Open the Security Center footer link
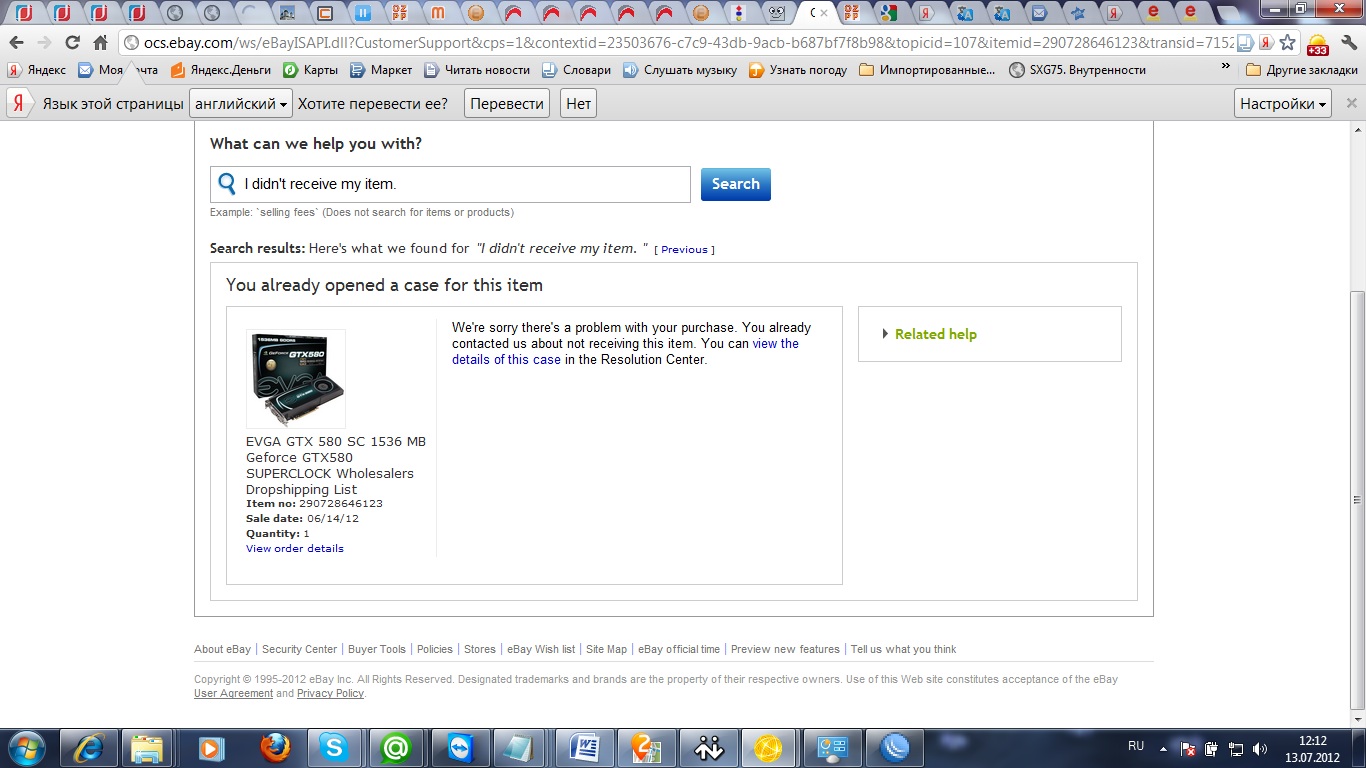Image resolution: width=1366 pixels, height=768 pixels. pyautogui.click(x=299, y=649)
